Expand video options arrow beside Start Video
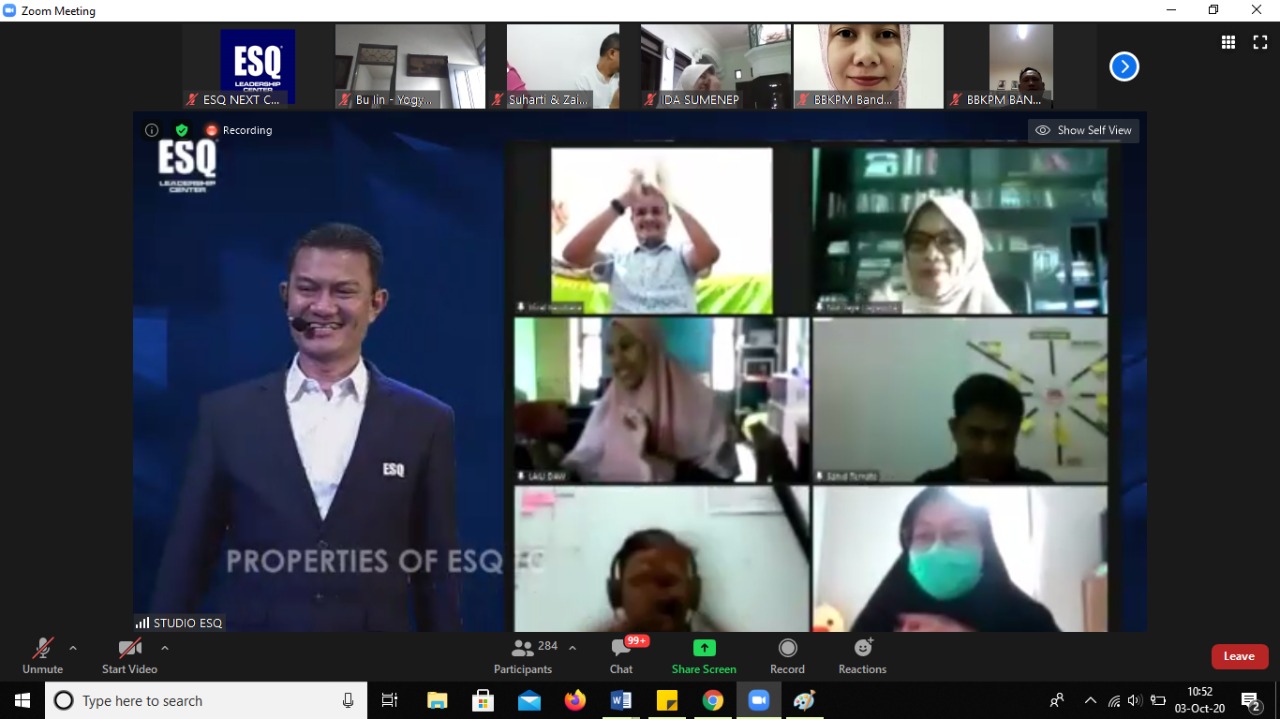This screenshot has width=1280, height=719. [x=165, y=648]
